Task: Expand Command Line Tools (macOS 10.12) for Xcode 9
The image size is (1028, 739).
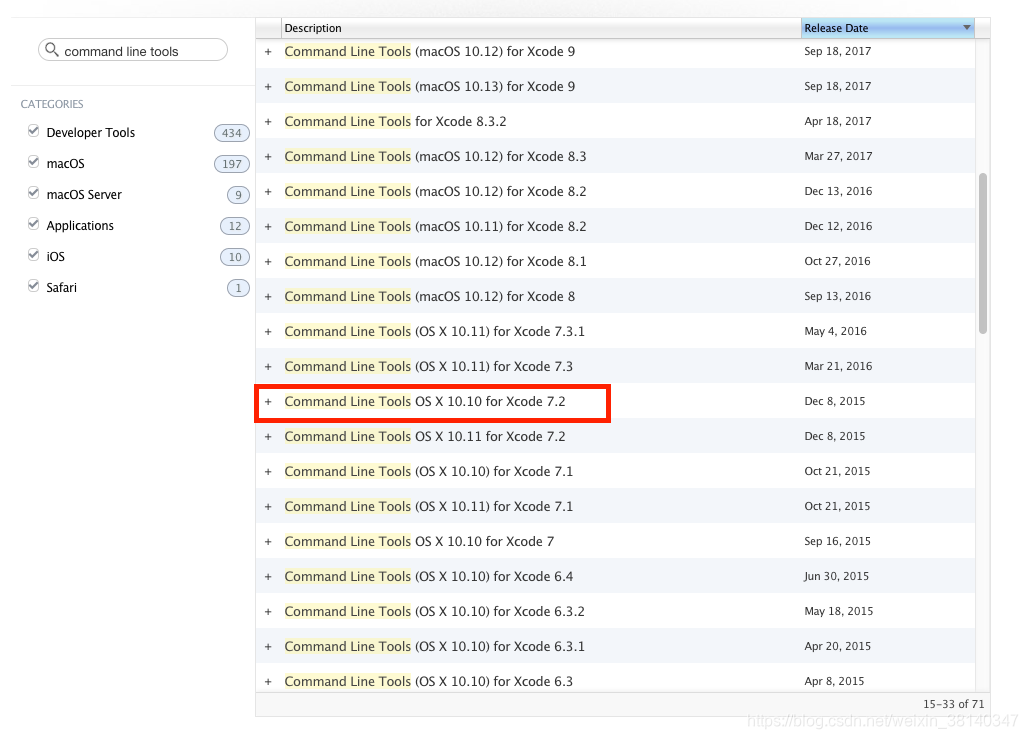Action: 268,52
